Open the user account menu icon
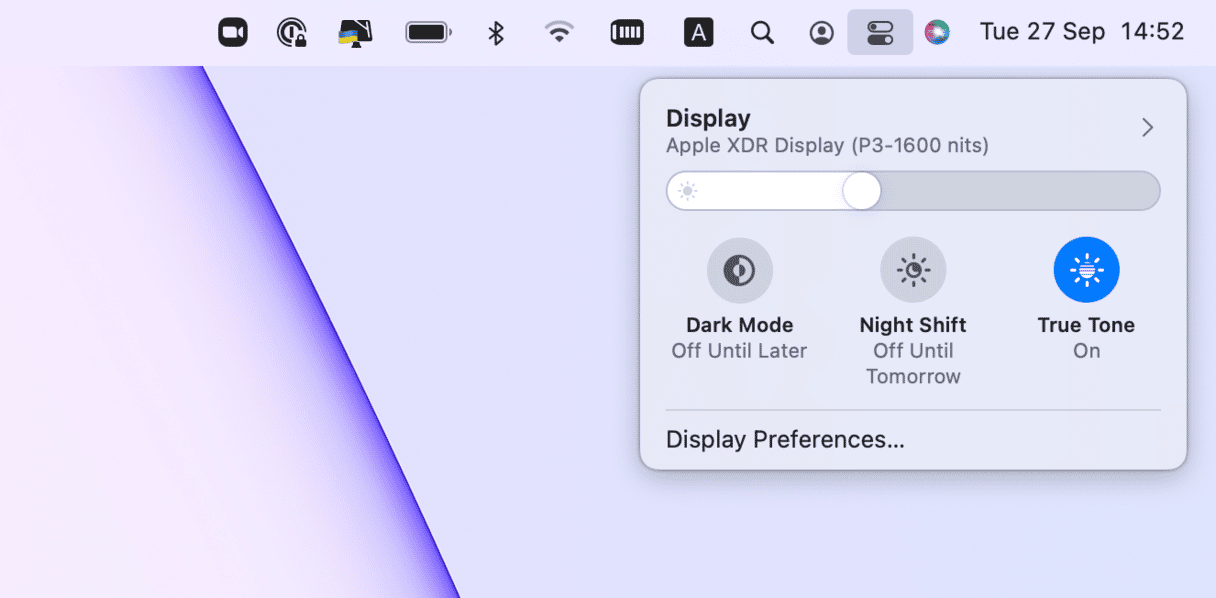Viewport: 1216px width, 598px height. (821, 33)
